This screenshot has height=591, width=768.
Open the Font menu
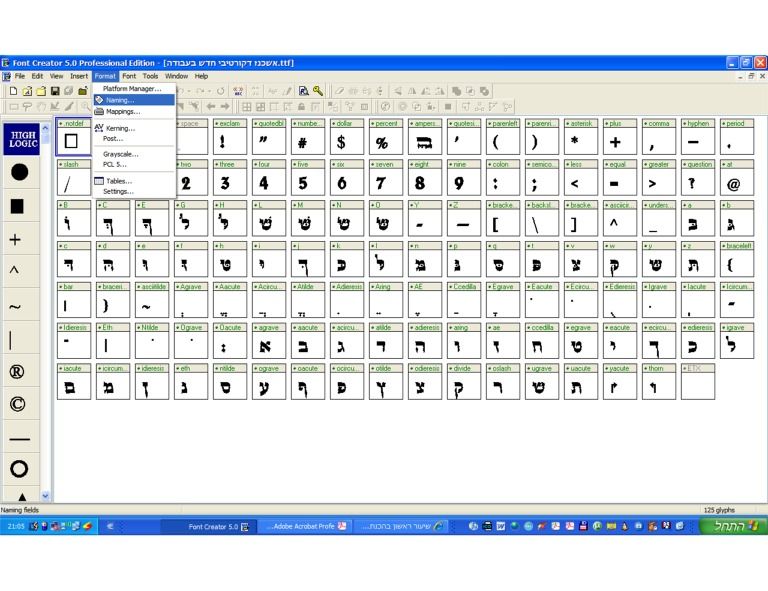129,76
